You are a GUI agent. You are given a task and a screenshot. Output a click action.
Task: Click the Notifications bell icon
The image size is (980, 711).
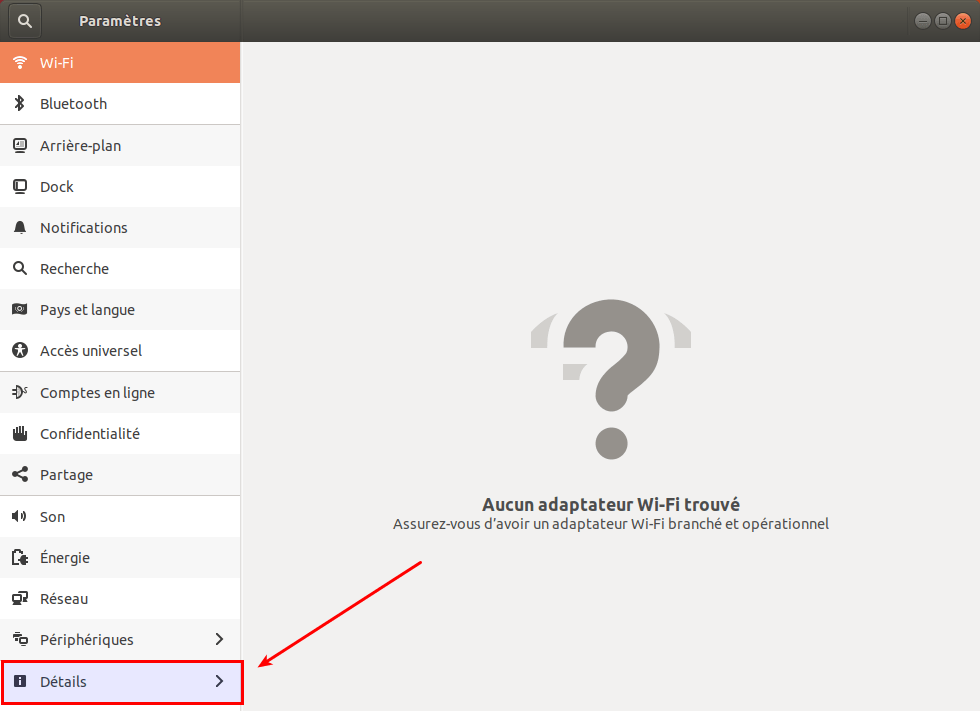pyautogui.click(x=19, y=228)
